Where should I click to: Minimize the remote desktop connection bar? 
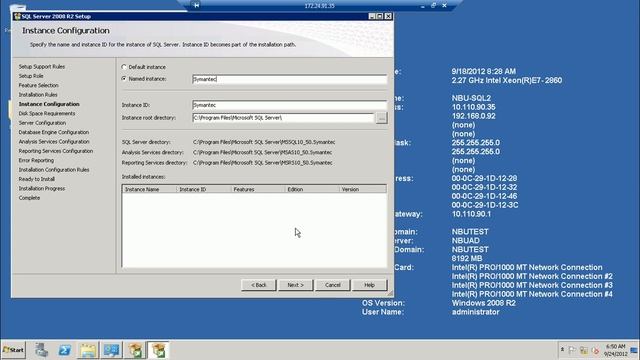(422, 6)
